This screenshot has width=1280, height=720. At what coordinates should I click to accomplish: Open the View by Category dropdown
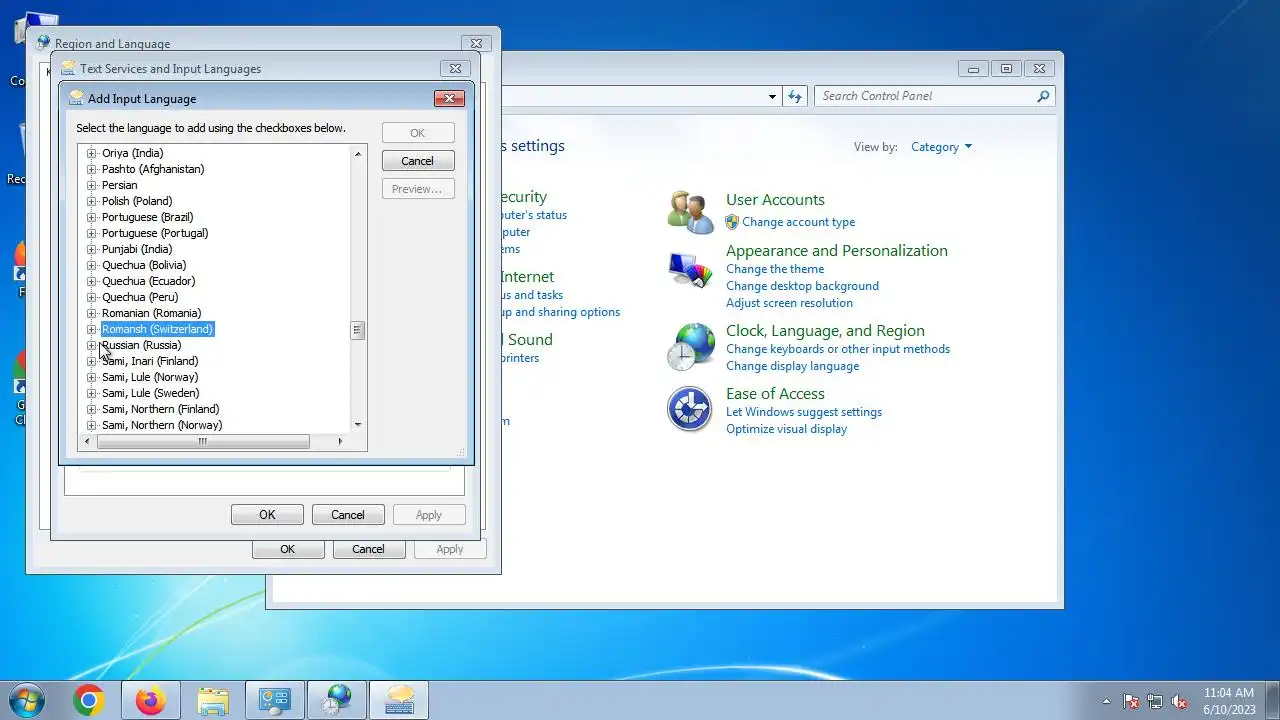coord(941,147)
